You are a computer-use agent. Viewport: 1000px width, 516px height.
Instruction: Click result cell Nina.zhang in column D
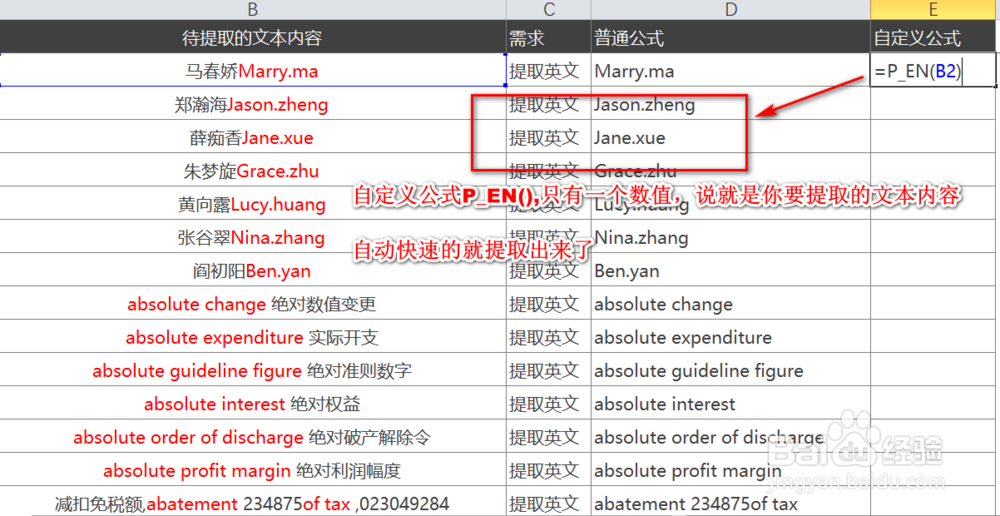[x=731, y=237]
